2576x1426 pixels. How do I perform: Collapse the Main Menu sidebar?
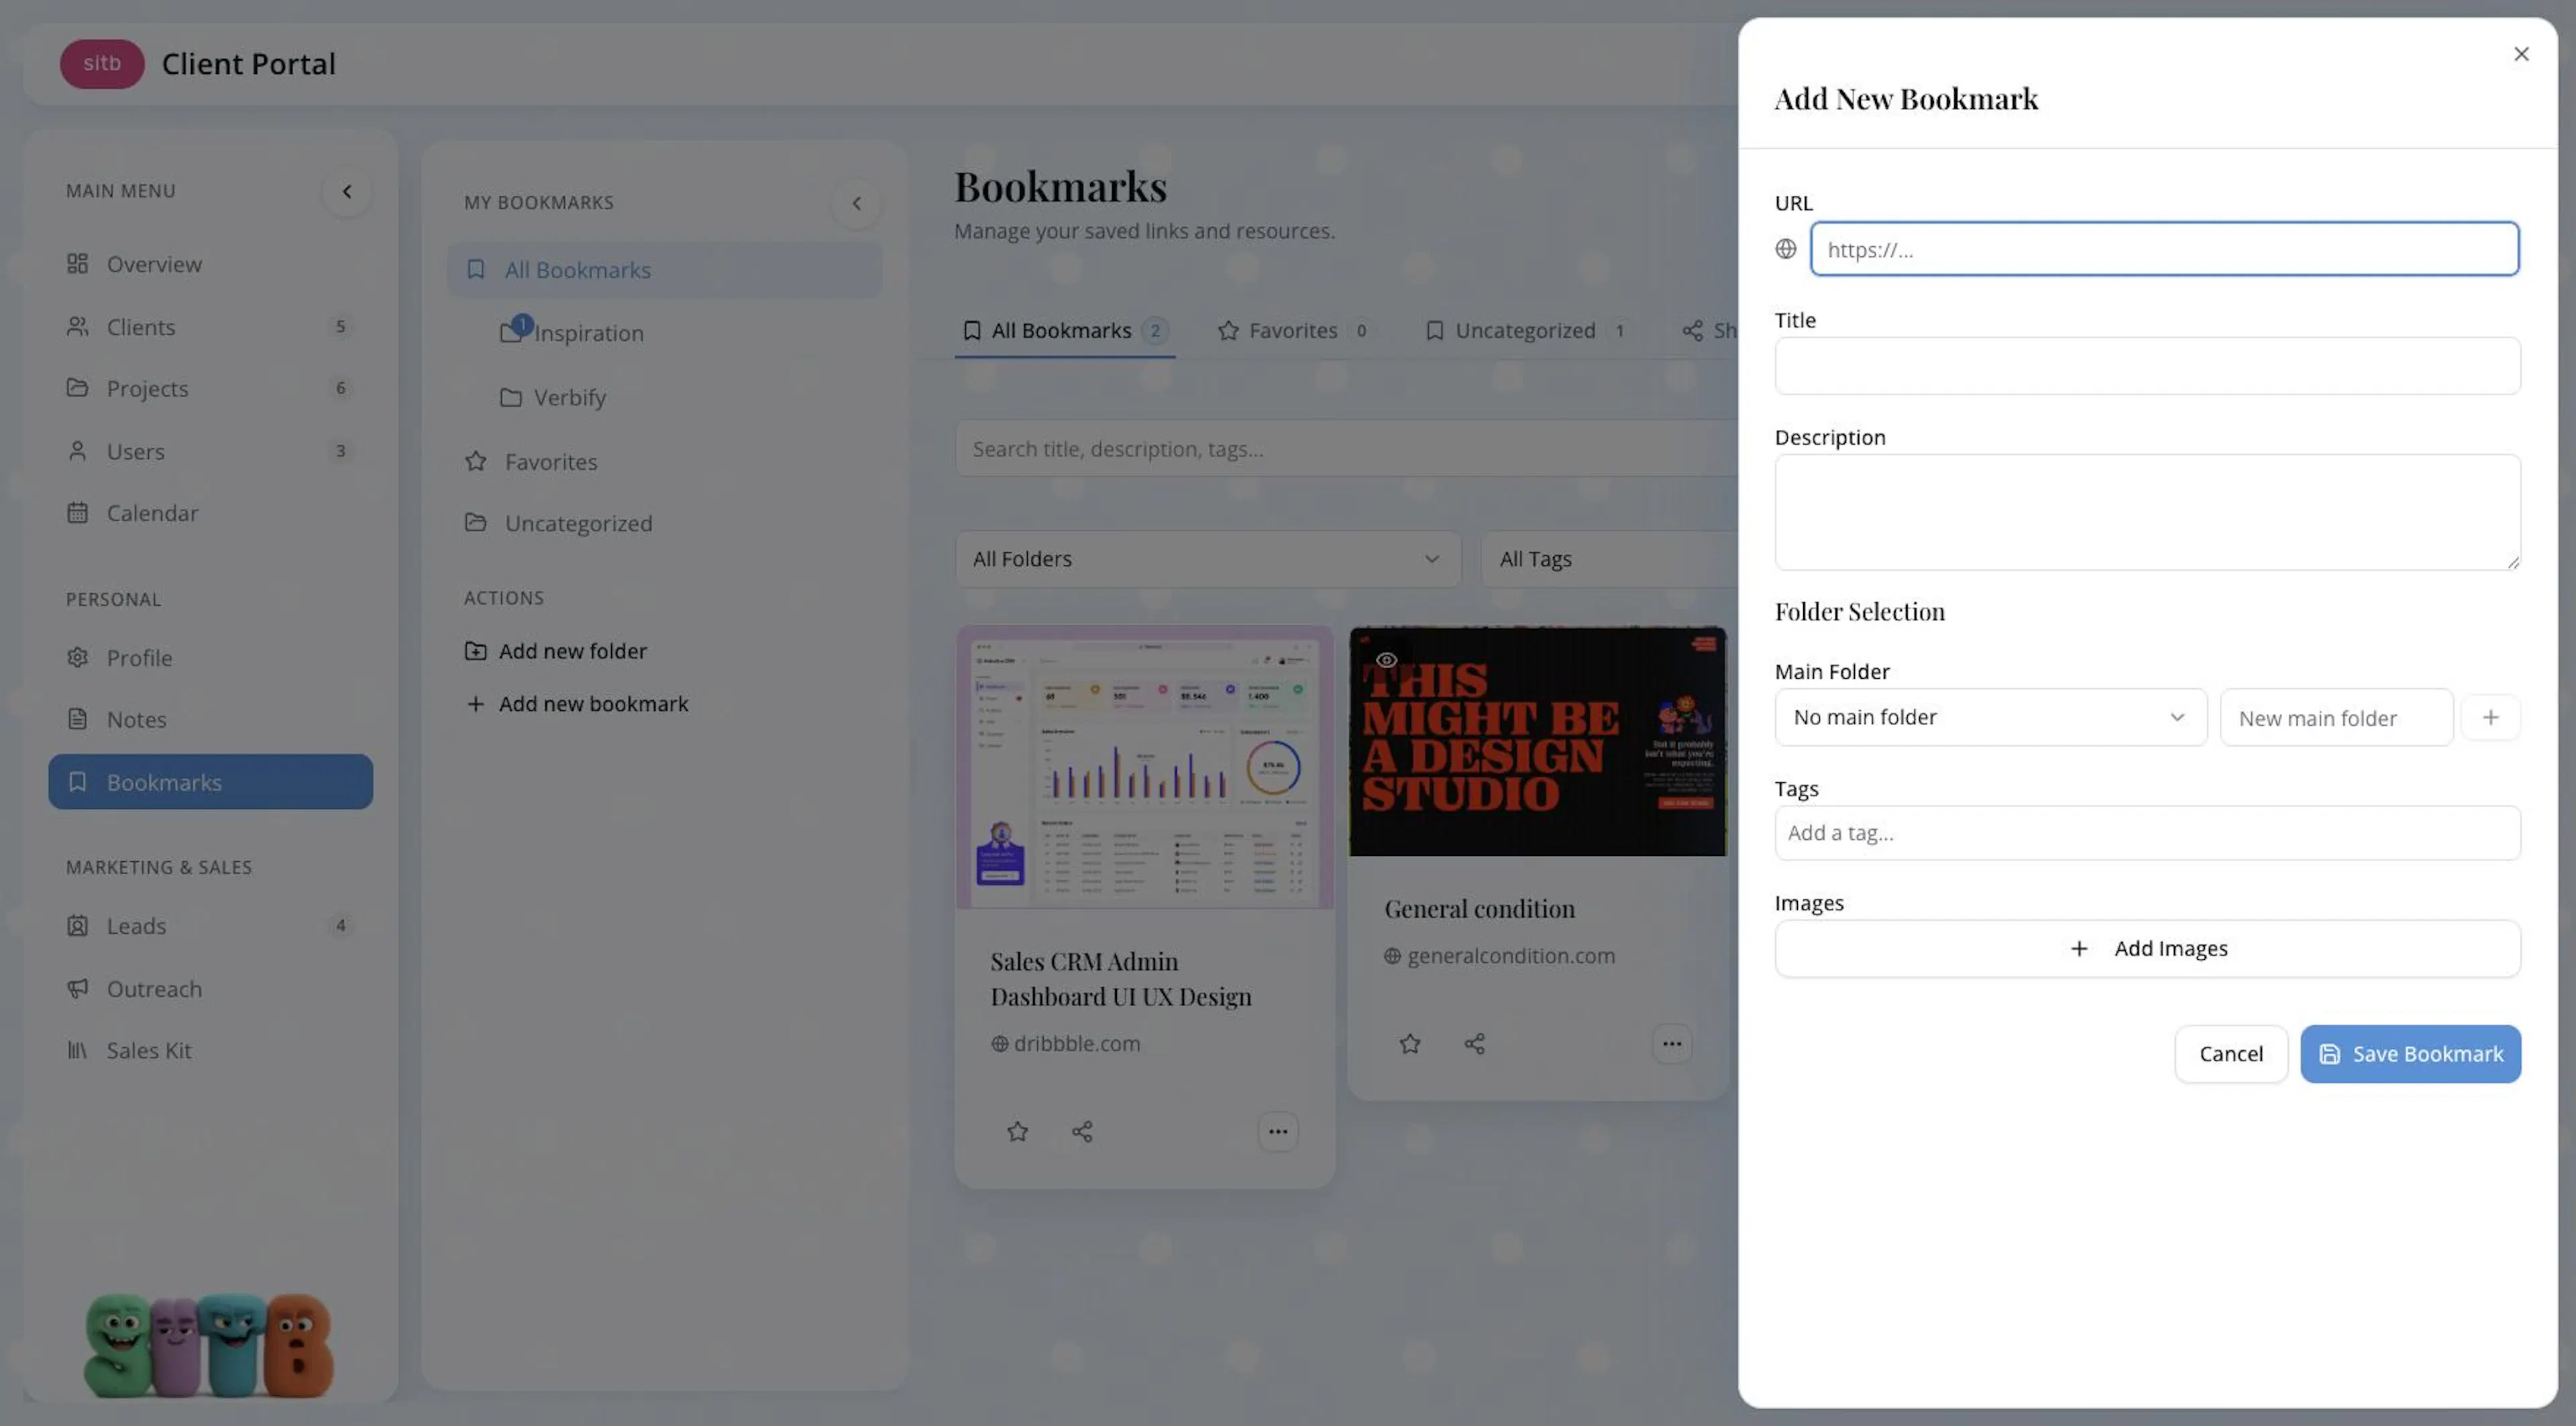click(347, 191)
